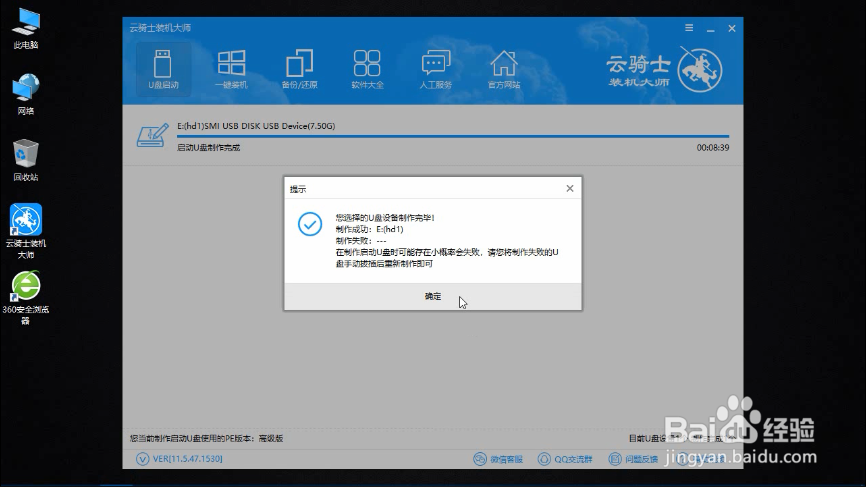The width and height of the screenshot is (866, 487).
Task: Open the U盘启动 tab
Action: [x=163, y=70]
